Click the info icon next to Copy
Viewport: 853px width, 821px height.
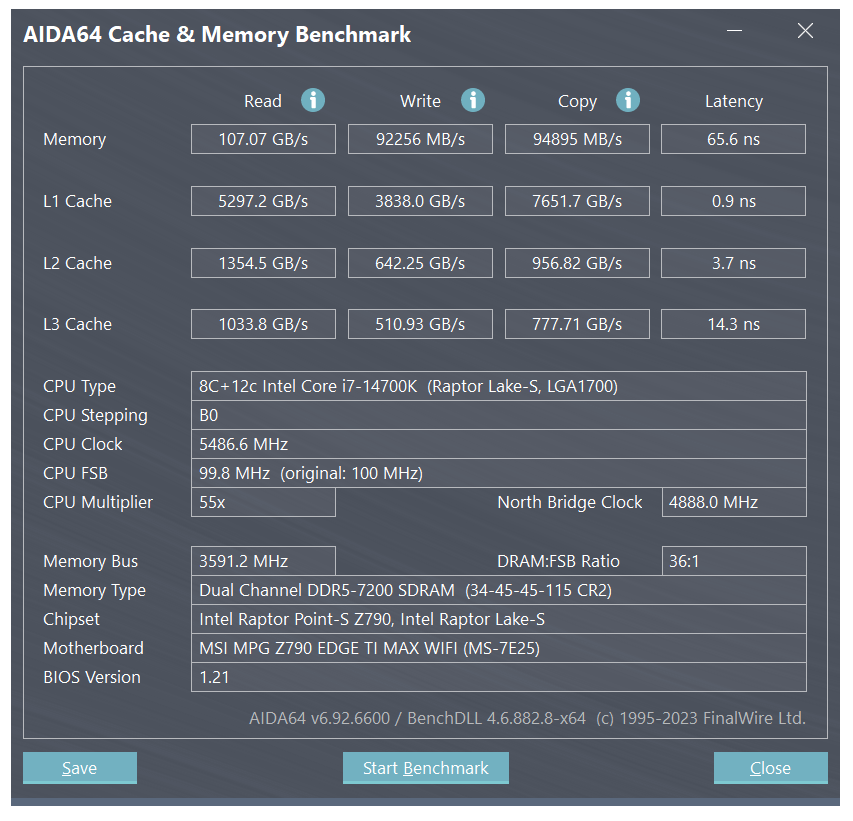click(627, 100)
